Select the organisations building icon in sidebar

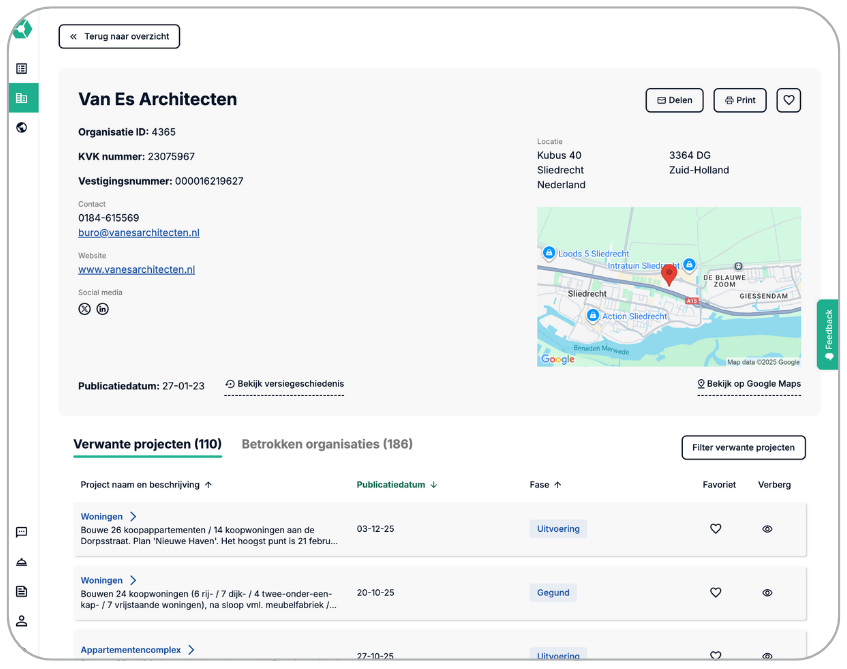click(22, 98)
